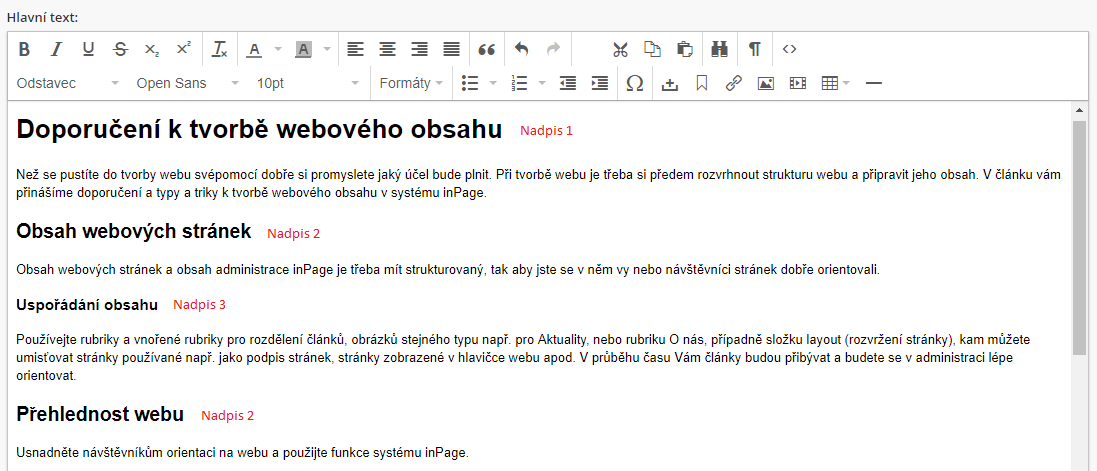Image resolution: width=1097 pixels, height=471 pixels.
Task: Expand bullet list style options
Action: [493, 83]
